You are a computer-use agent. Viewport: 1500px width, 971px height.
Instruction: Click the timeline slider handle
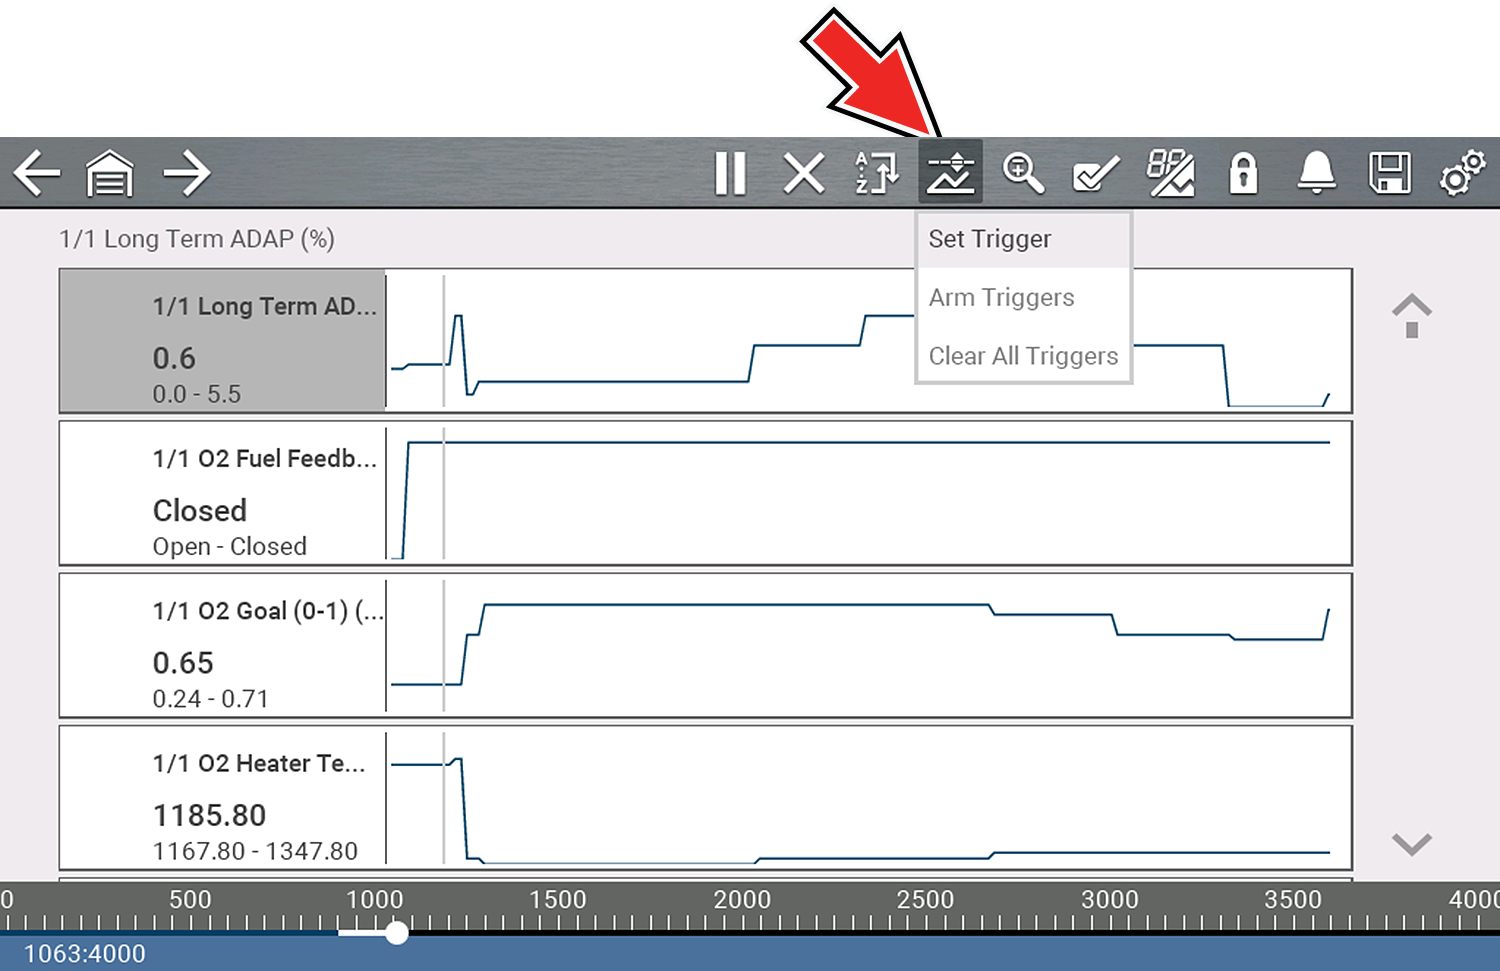397,933
